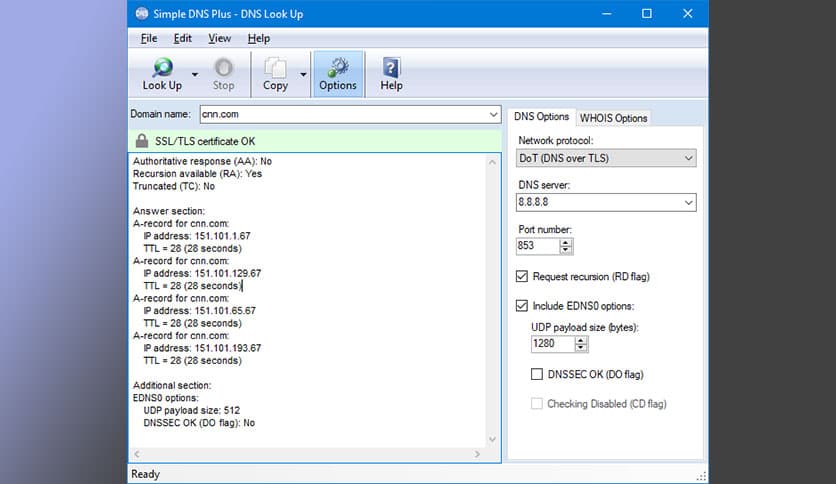Click the results scroll down arrow
The height and width of the screenshot is (484, 836).
(x=492, y=439)
